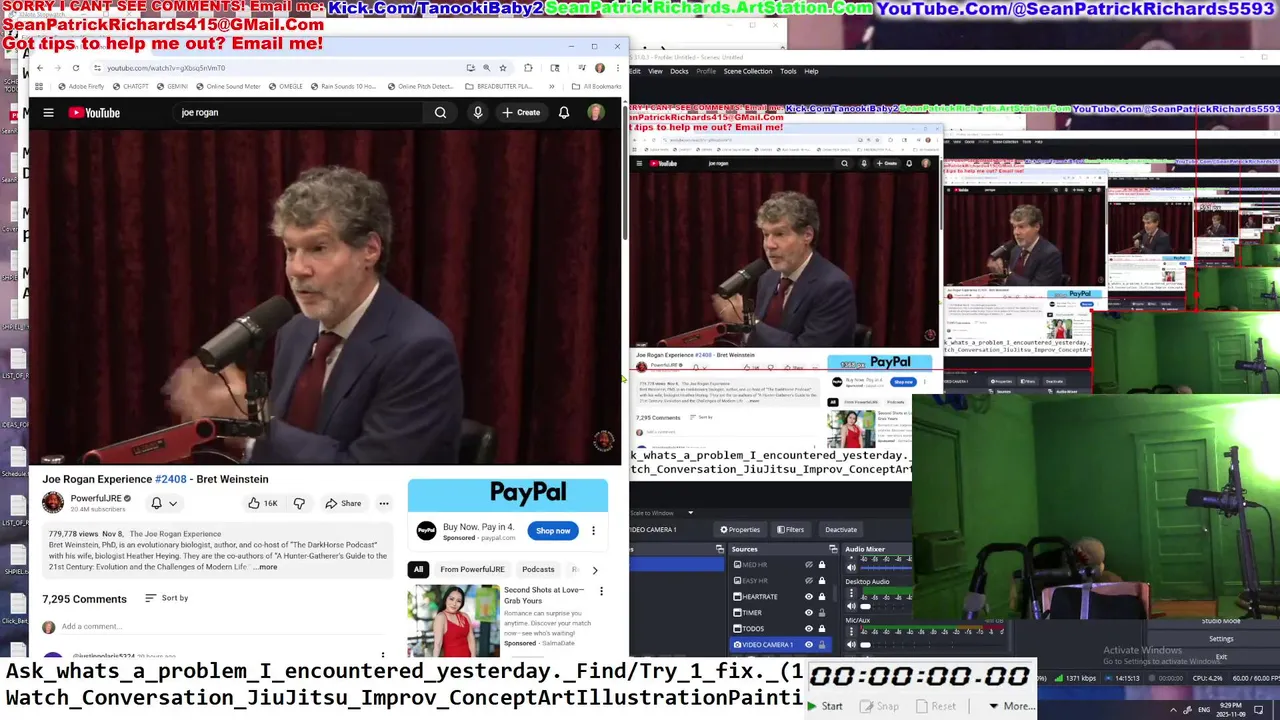Open options menu on PayPal ad
Screen dimensions: 1280x720
[x=593, y=531]
